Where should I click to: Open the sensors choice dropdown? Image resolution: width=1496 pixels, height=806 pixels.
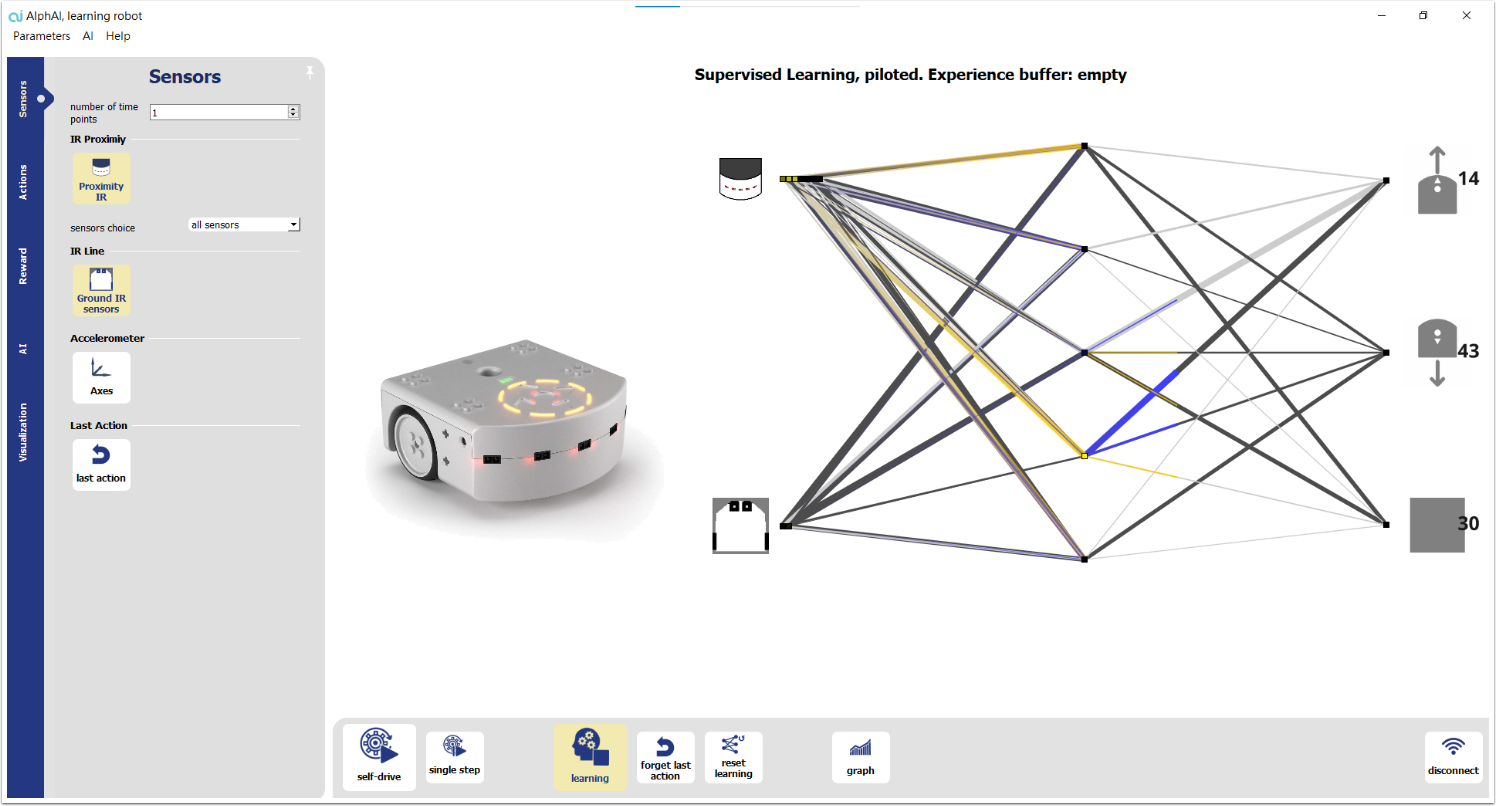pos(244,225)
